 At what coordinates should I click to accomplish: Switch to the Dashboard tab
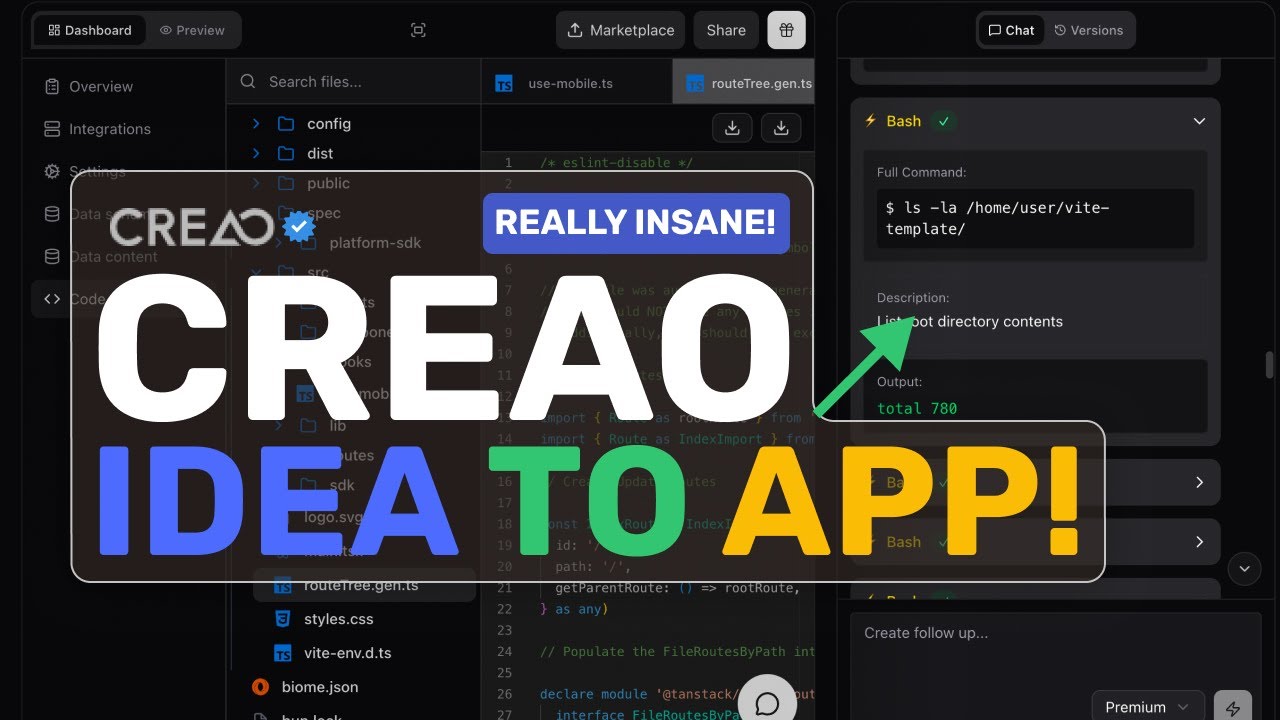click(x=90, y=30)
